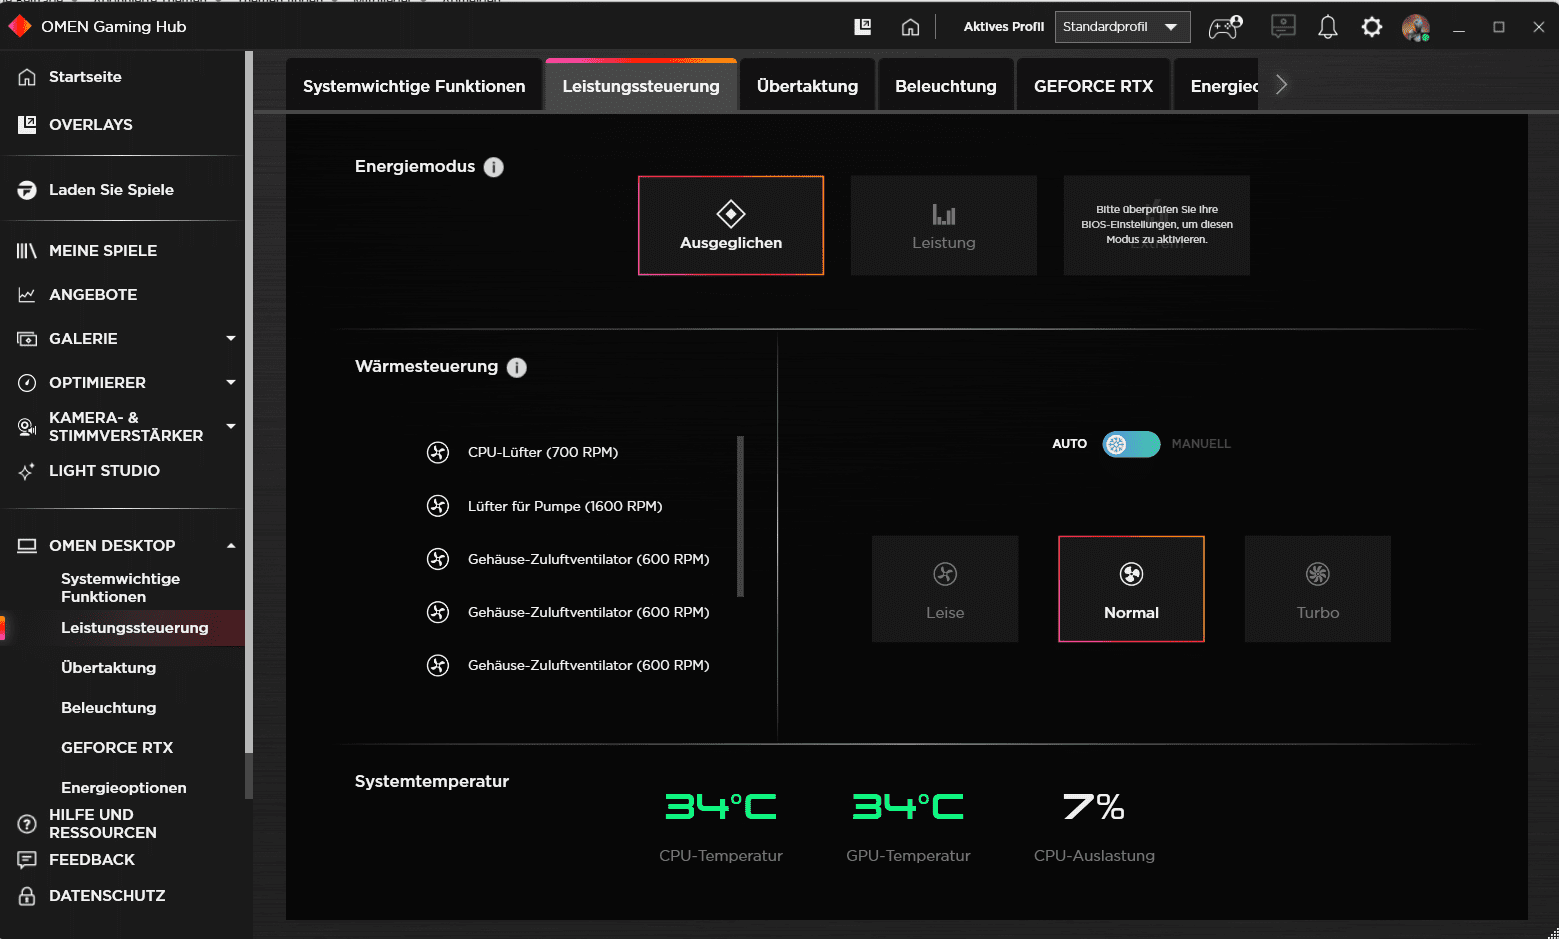This screenshot has width=1559, height=939.
Task: Select the Normal fan mode
Action: pyautogui.click(x=1131, y=589)
